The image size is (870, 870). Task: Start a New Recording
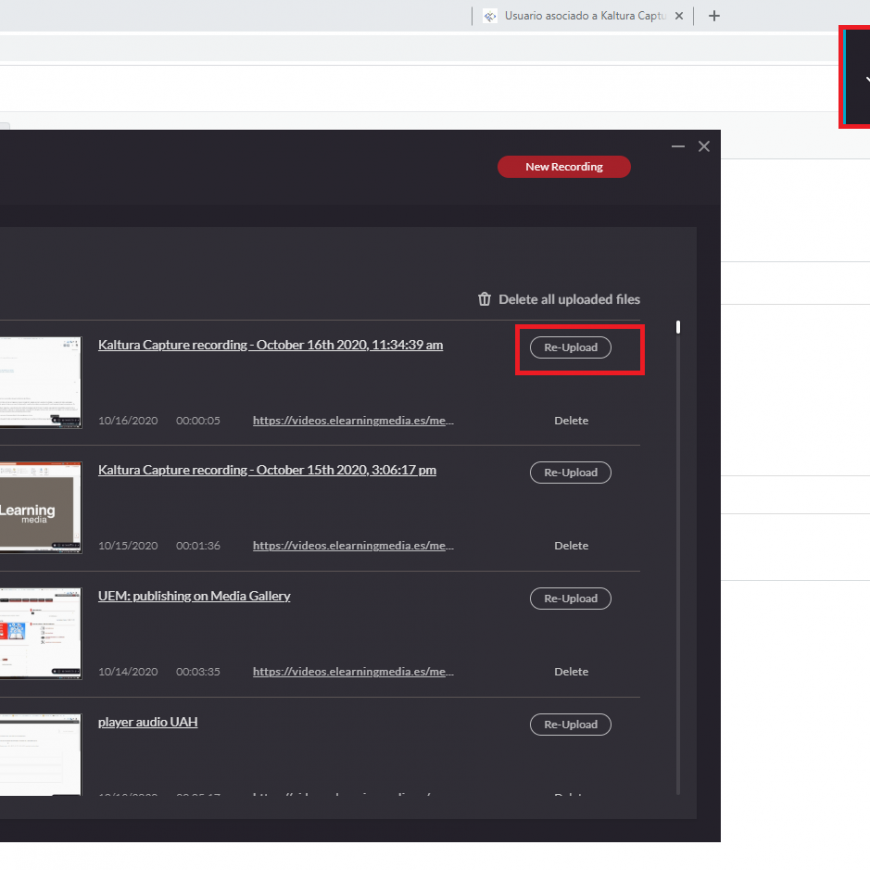(x=564, y=167)
